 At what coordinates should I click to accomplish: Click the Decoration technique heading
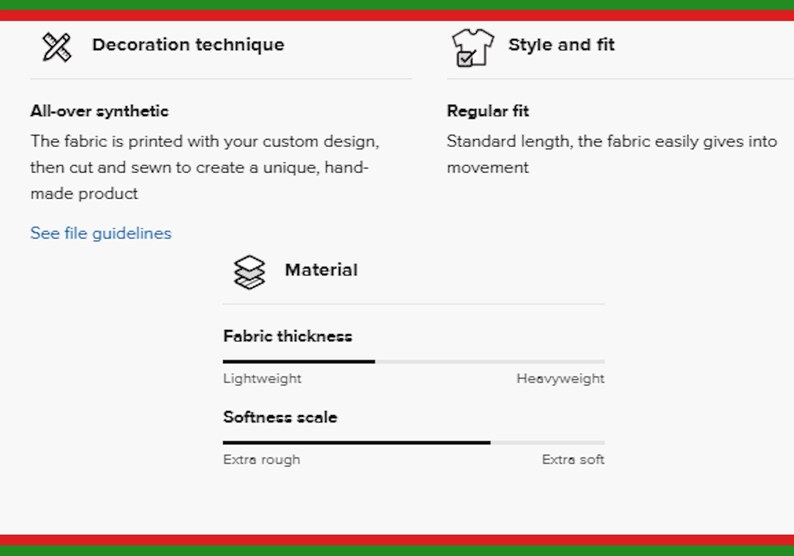(x=188, y=45)
